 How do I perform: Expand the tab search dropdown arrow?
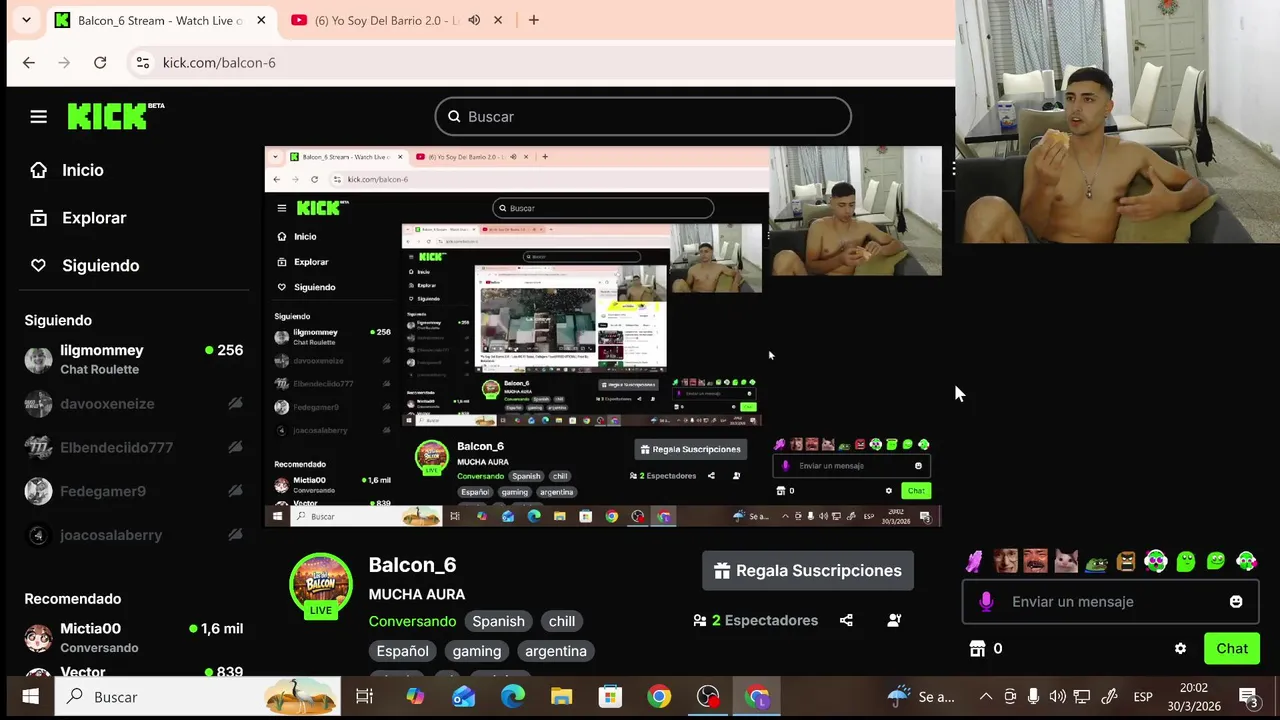point(26,20)
